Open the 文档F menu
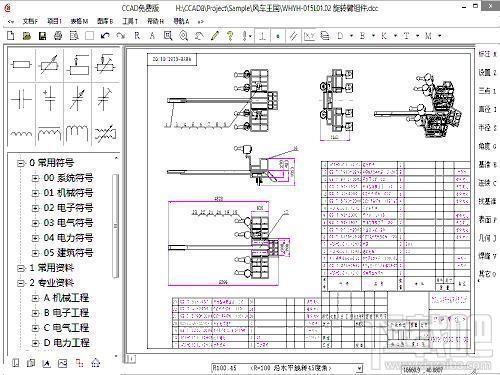 30,21
